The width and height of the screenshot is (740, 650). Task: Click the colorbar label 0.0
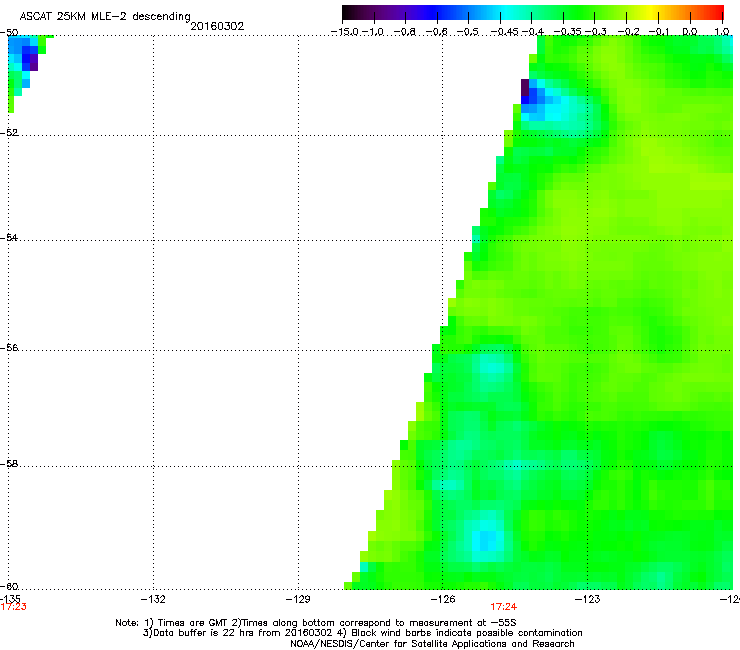coord(690,32)
